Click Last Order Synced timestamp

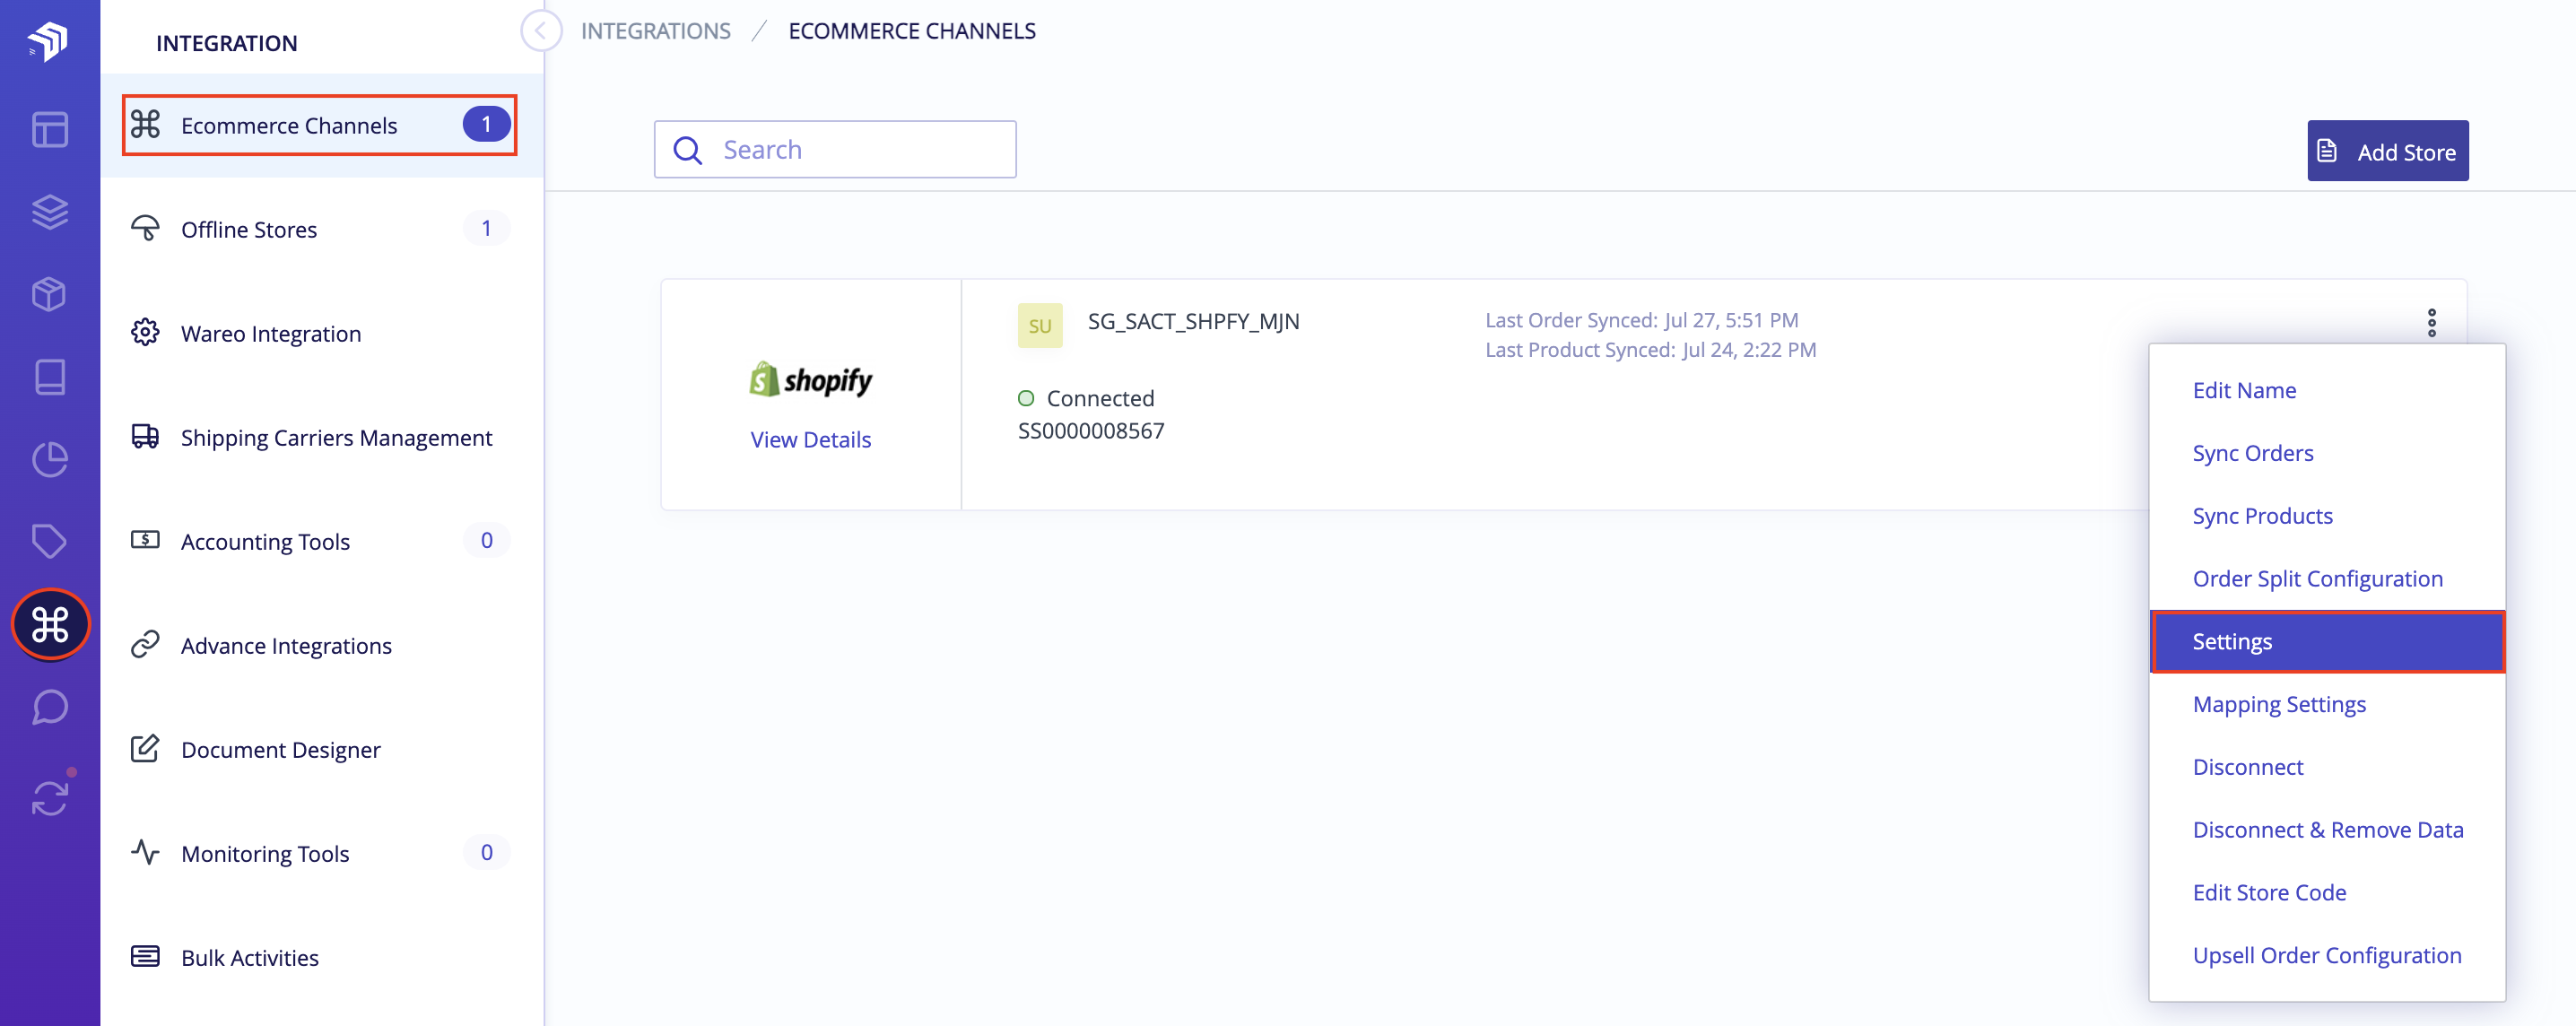[1641, 320]
